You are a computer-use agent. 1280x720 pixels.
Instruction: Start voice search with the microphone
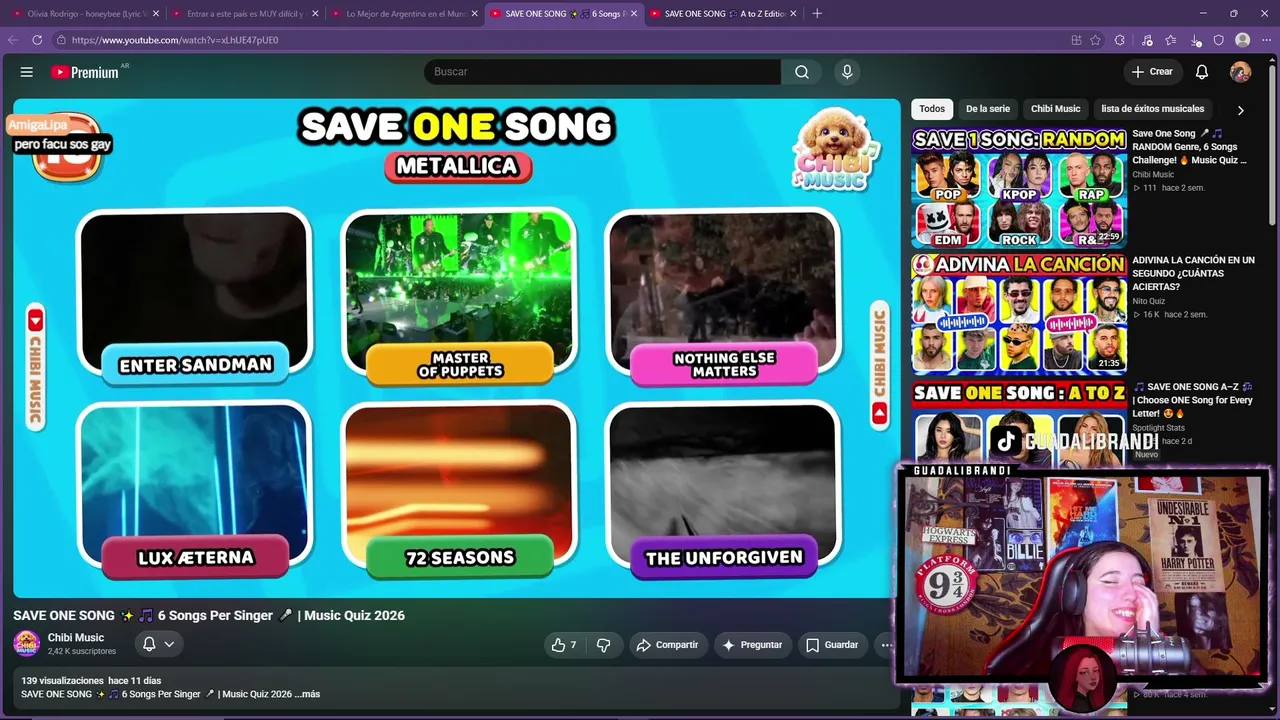pyautogui.click(x=847, y=72)
